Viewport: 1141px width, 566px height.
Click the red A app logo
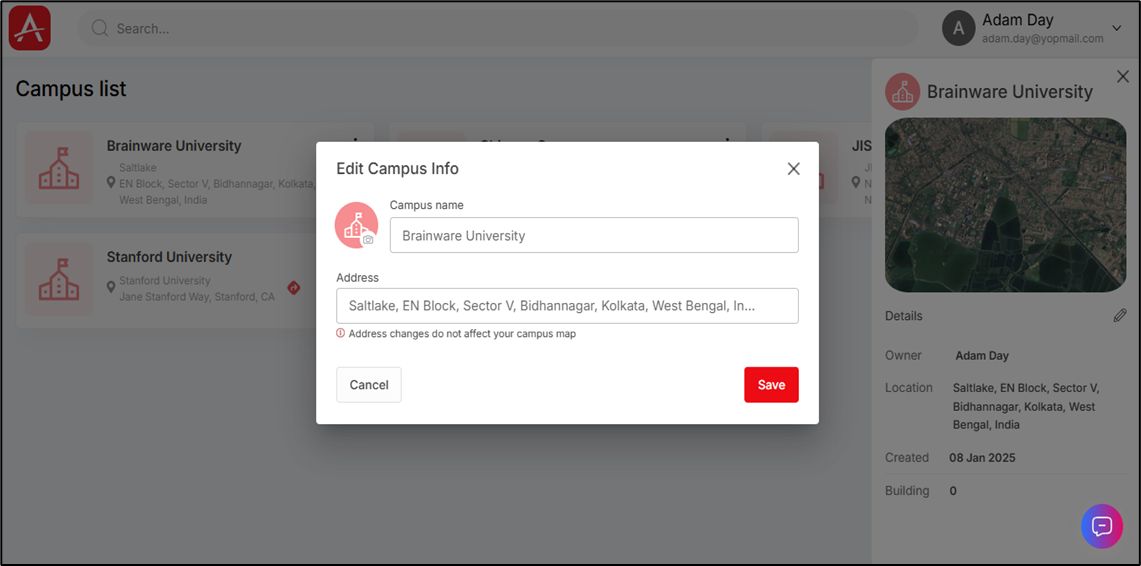click(x=29, y=28)
